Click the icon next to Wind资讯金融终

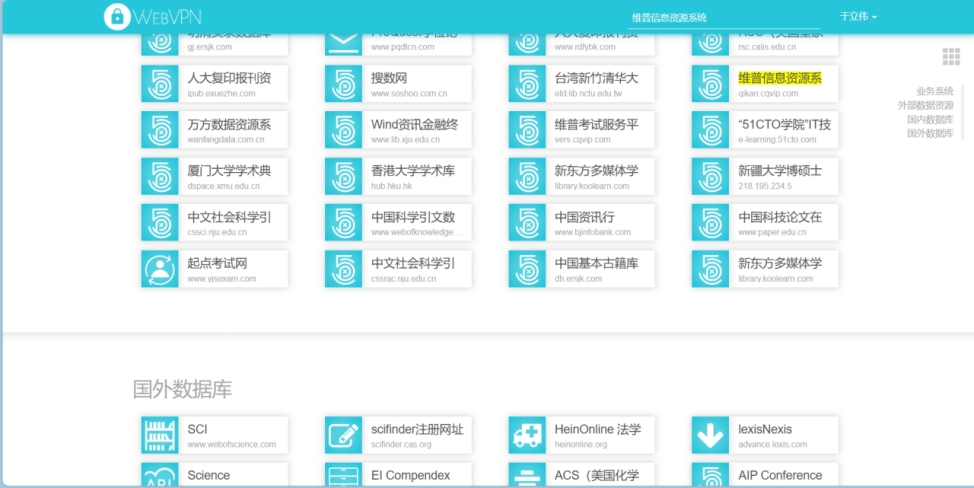click(344, 130)
